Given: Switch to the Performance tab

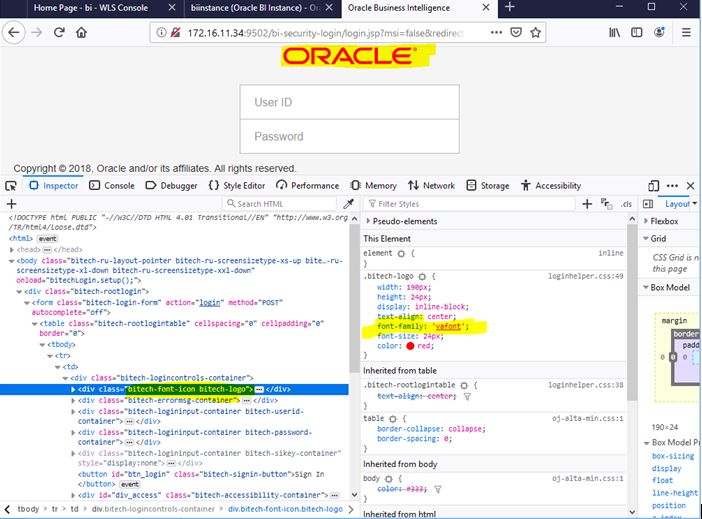Looking at the screenshot, I should point(308,186).
